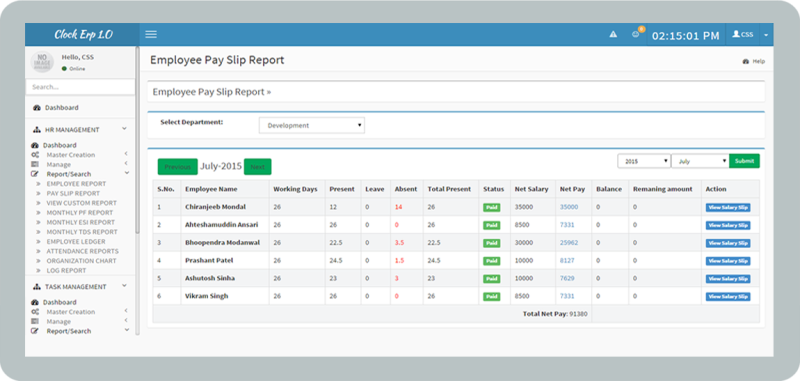Viewport: 800px width, 381px height.
Task: Click Total Net Pay 91380 text
Action: tap(555, 314)
